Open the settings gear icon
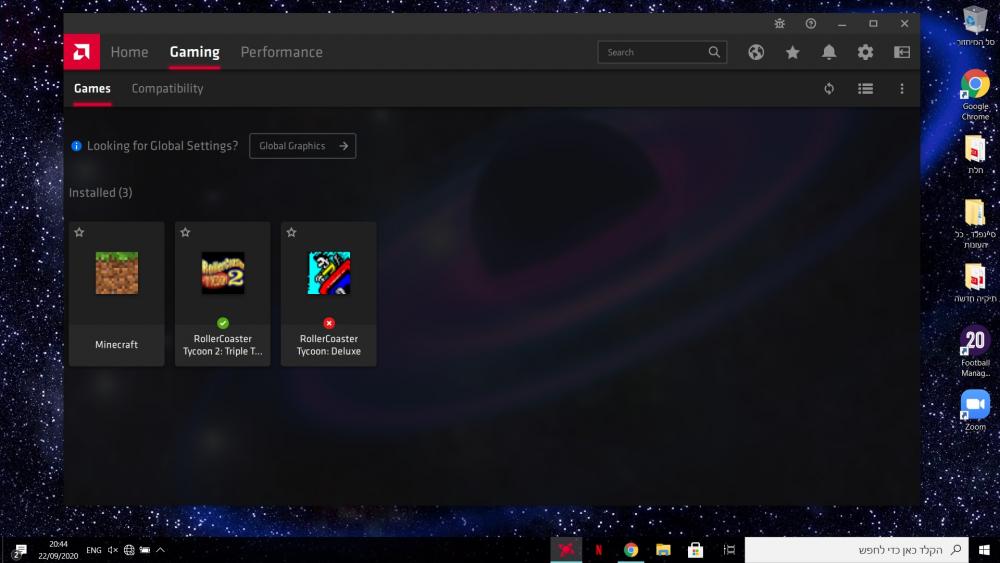The width and height of the screenshot is (1000, 563). coord(865,52)
